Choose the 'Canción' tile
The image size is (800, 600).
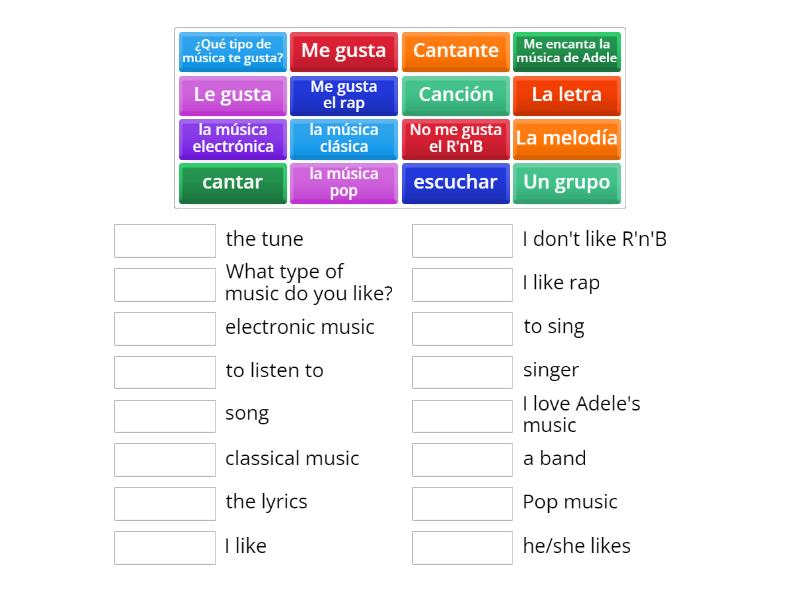pyautogui.click(x=455, y=95)
